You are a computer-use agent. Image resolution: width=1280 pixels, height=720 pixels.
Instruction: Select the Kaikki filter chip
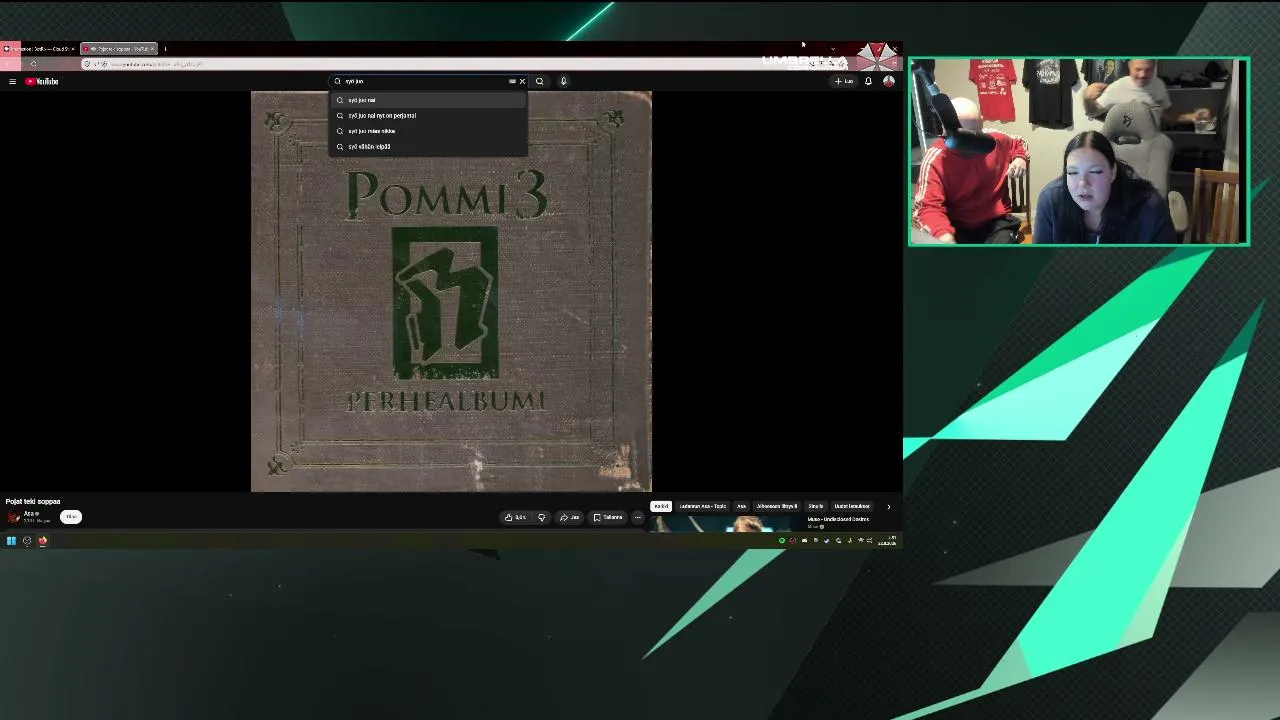[661, 506]
